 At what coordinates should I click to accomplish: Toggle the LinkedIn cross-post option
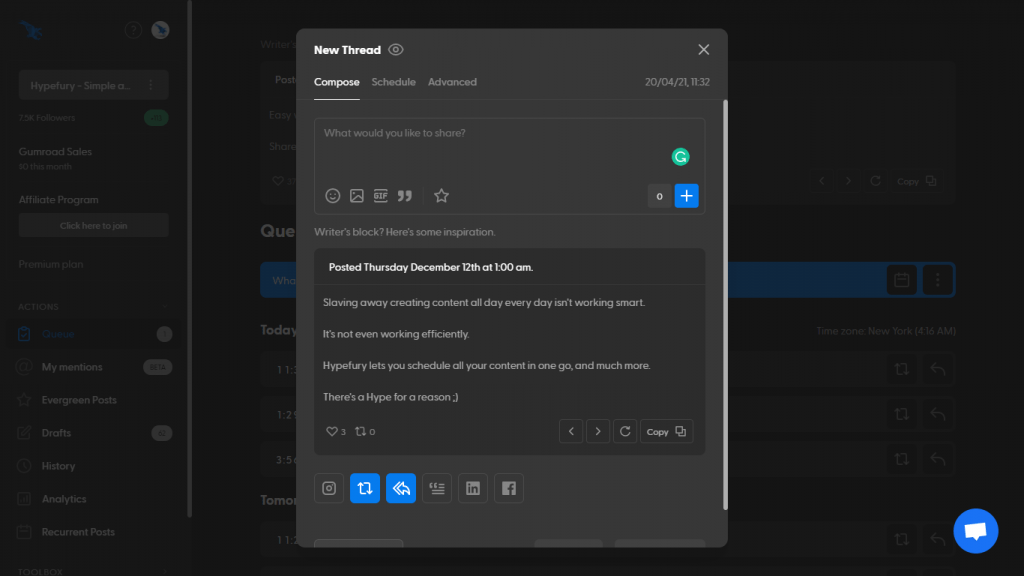pyautogui.click(x=473, y=488)
